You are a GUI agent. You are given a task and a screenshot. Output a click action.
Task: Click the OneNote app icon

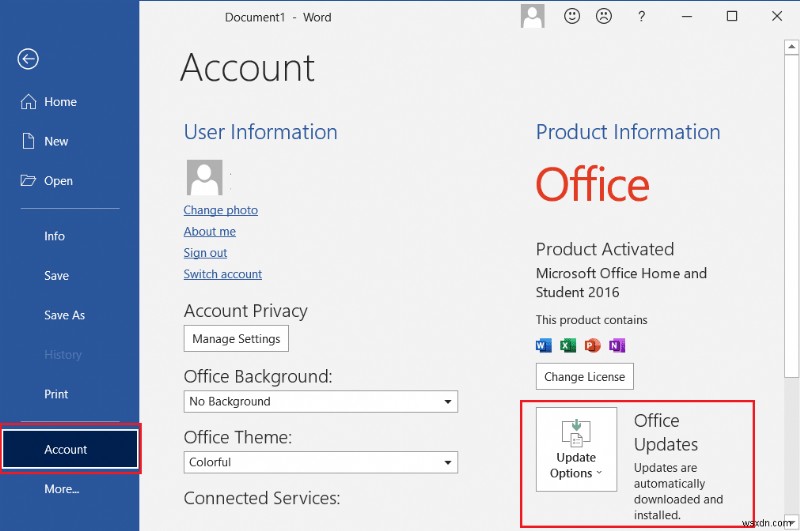616,345
